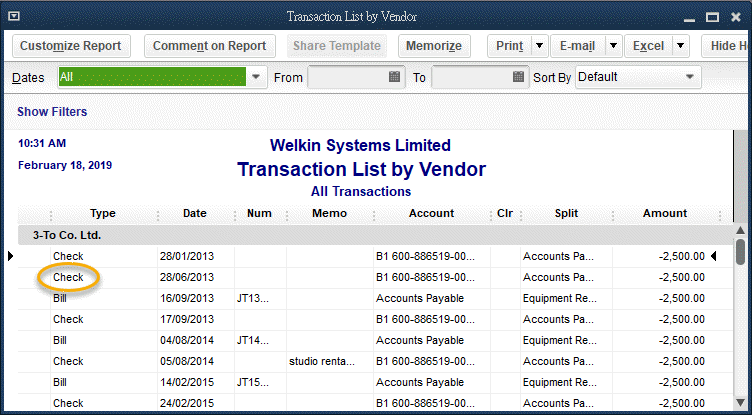Screen dimensions: 752x415
Task: Click the Split column header
Action: (x=566, y=213)
